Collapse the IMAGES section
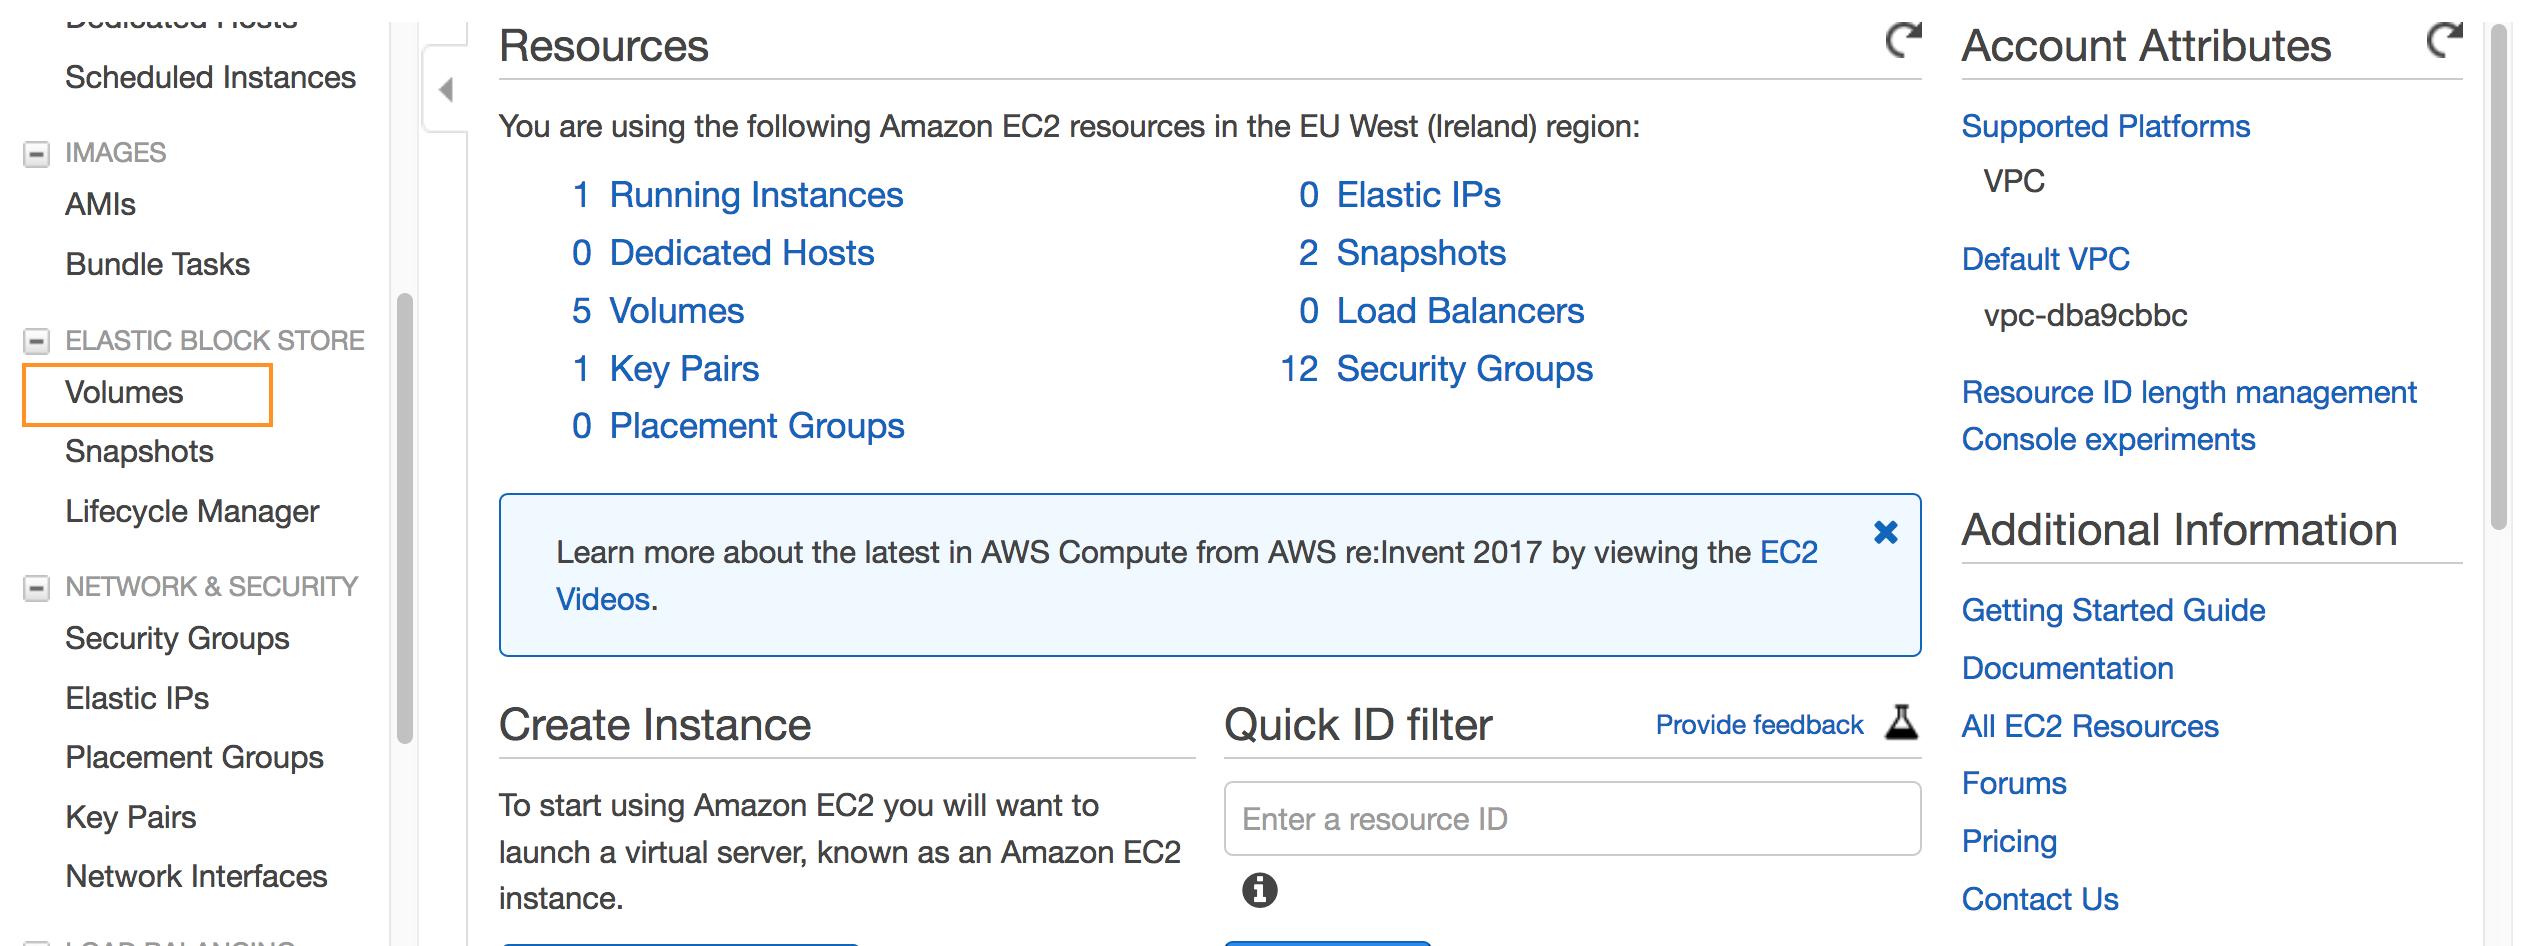Screen dimensions: 2534x946 pos(36,154)
